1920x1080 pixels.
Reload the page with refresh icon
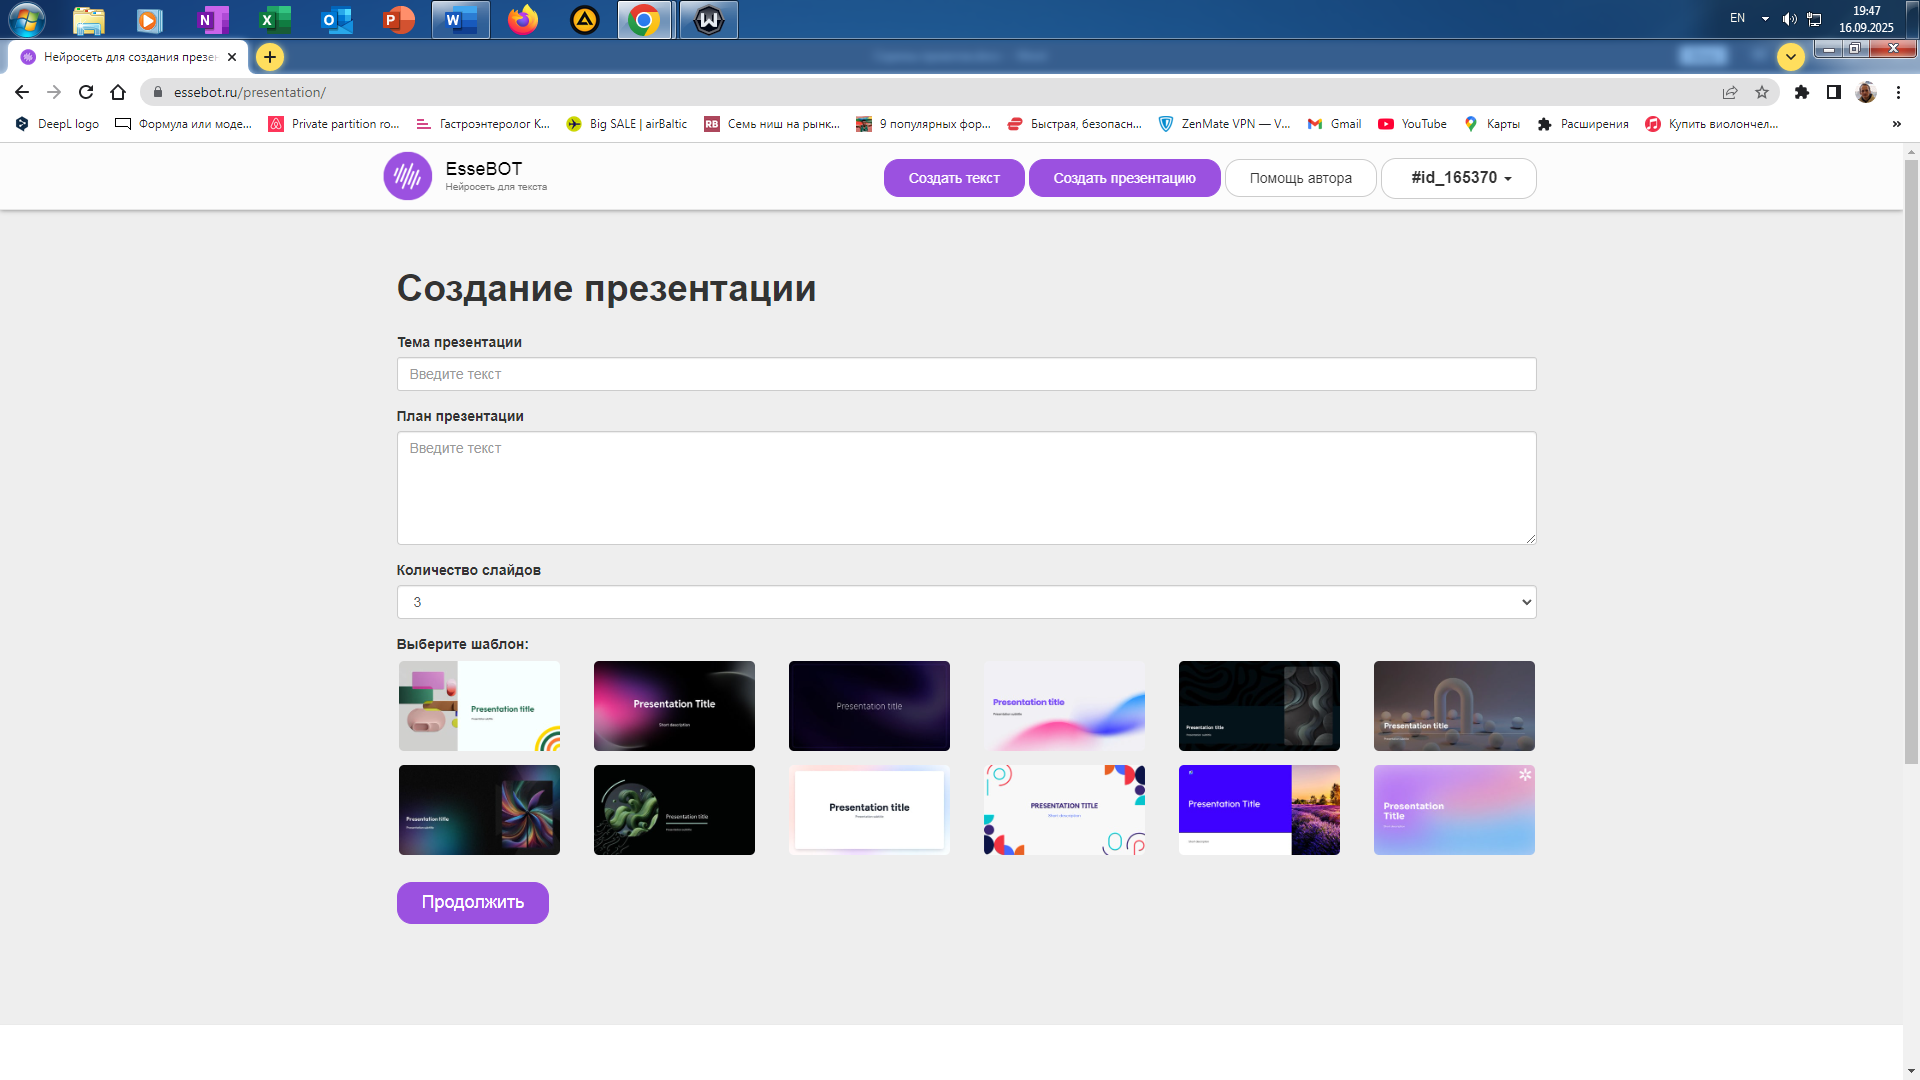[x=86, y=92]
